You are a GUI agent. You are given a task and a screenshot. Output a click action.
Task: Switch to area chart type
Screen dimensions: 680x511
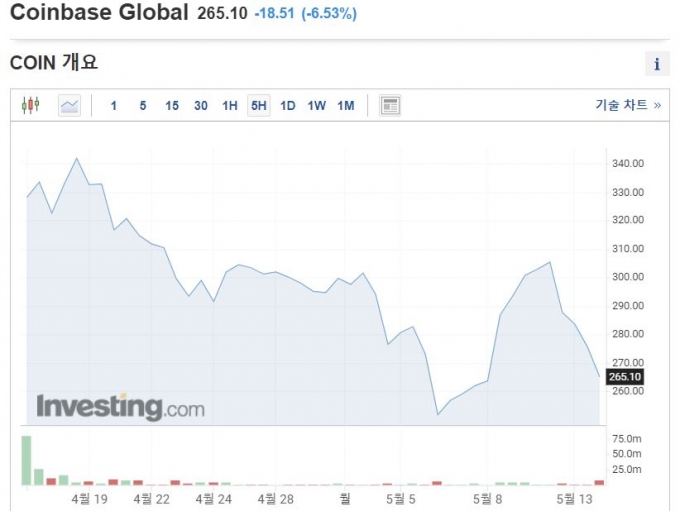(69, 105)
